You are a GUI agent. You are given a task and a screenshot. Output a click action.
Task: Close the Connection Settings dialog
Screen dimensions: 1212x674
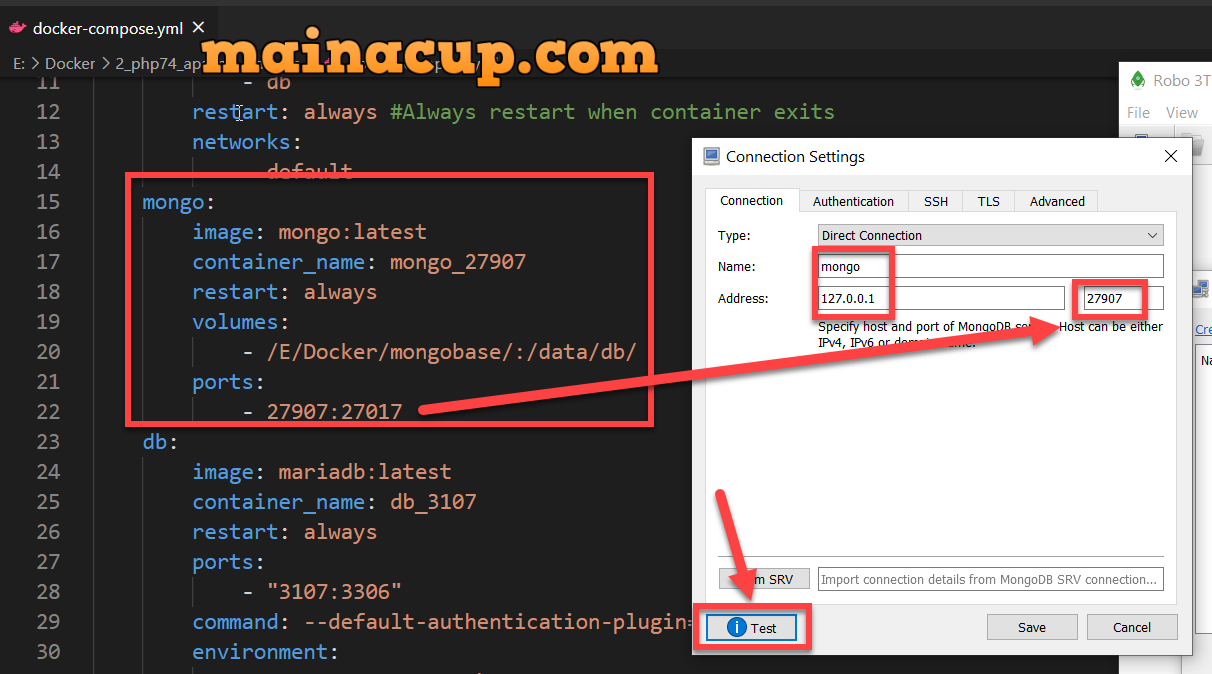[x=1171, y=156]
